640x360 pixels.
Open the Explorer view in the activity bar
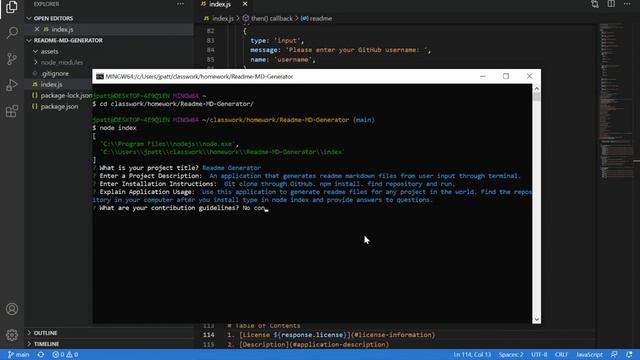click(12, 7)
